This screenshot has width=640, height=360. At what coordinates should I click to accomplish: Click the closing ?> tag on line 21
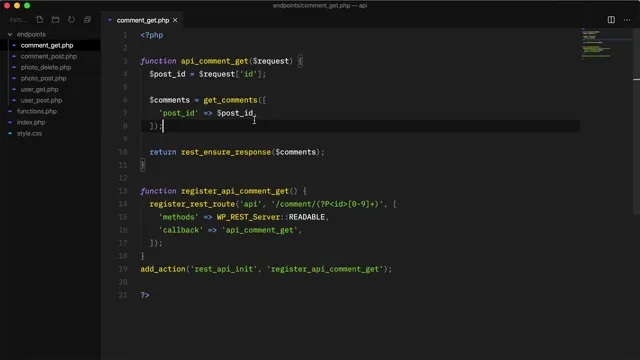pyautogui.click(x=145, y=295)
